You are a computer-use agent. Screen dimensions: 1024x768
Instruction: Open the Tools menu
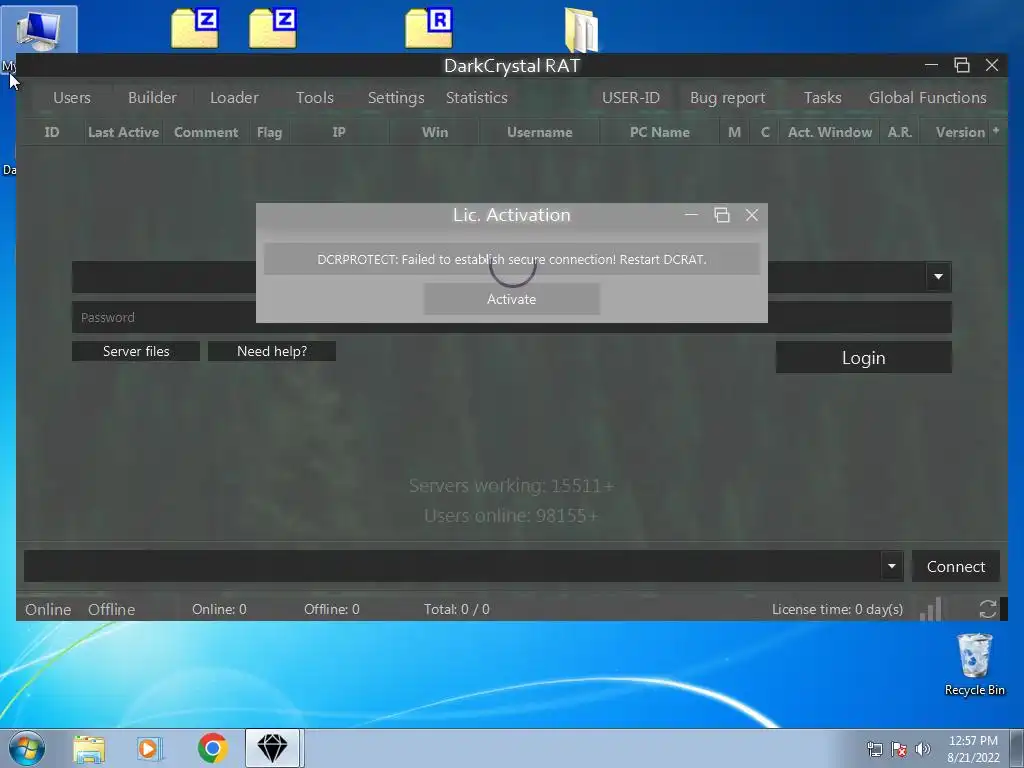click(x=315, y=97)
